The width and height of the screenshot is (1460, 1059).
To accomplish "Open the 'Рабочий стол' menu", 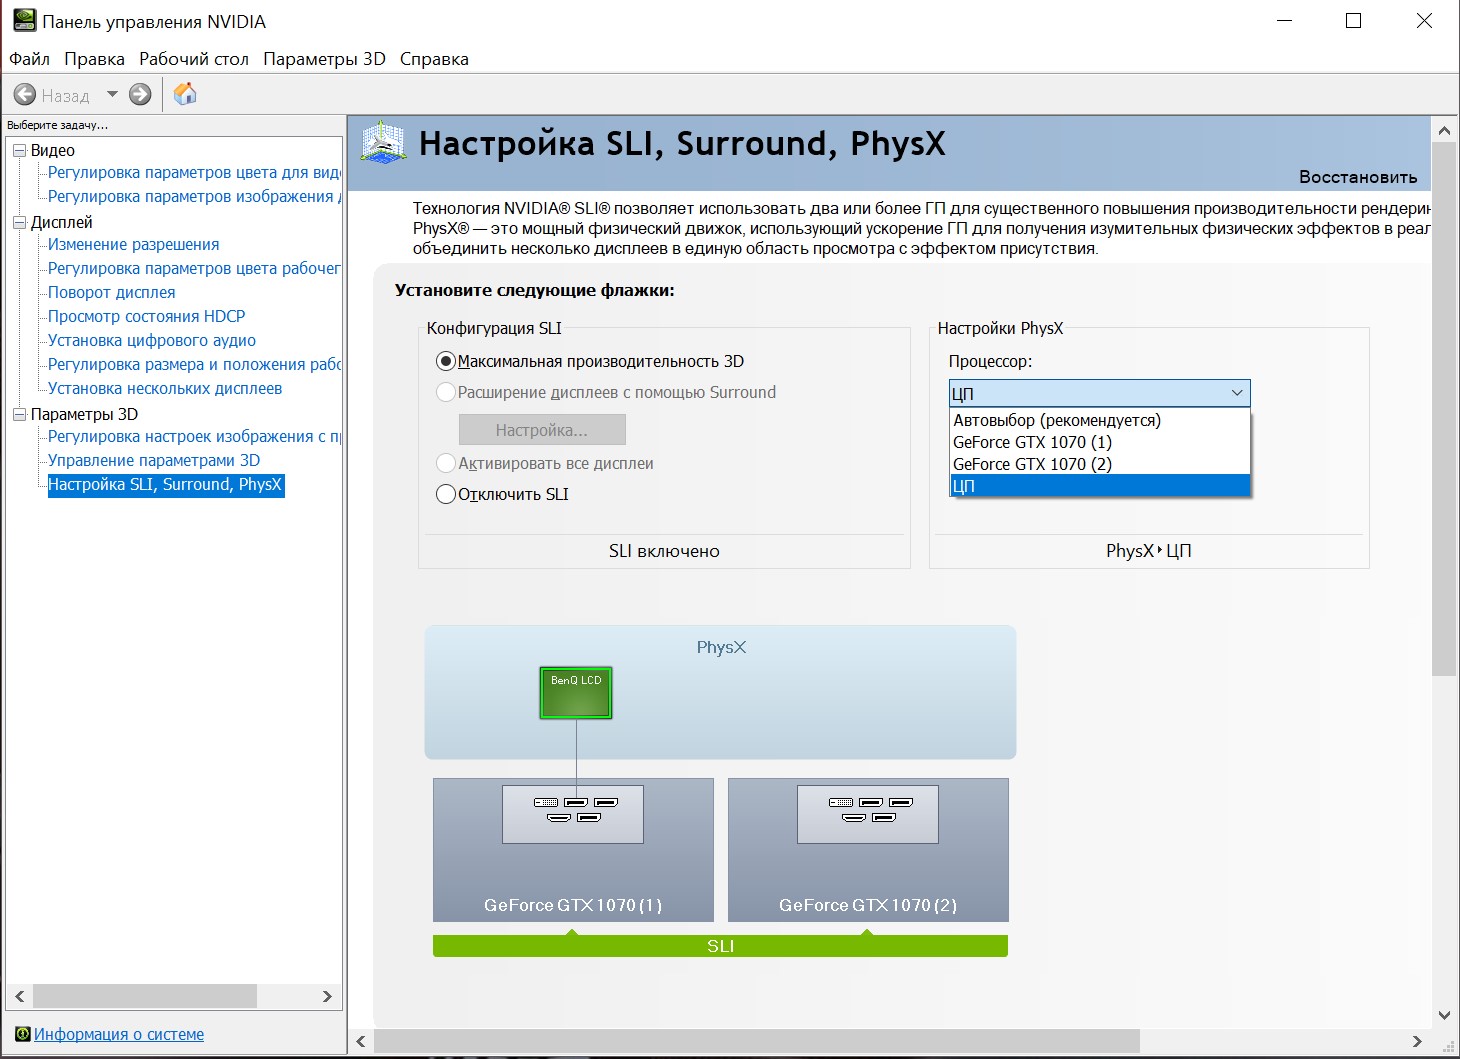I will 194,59.
